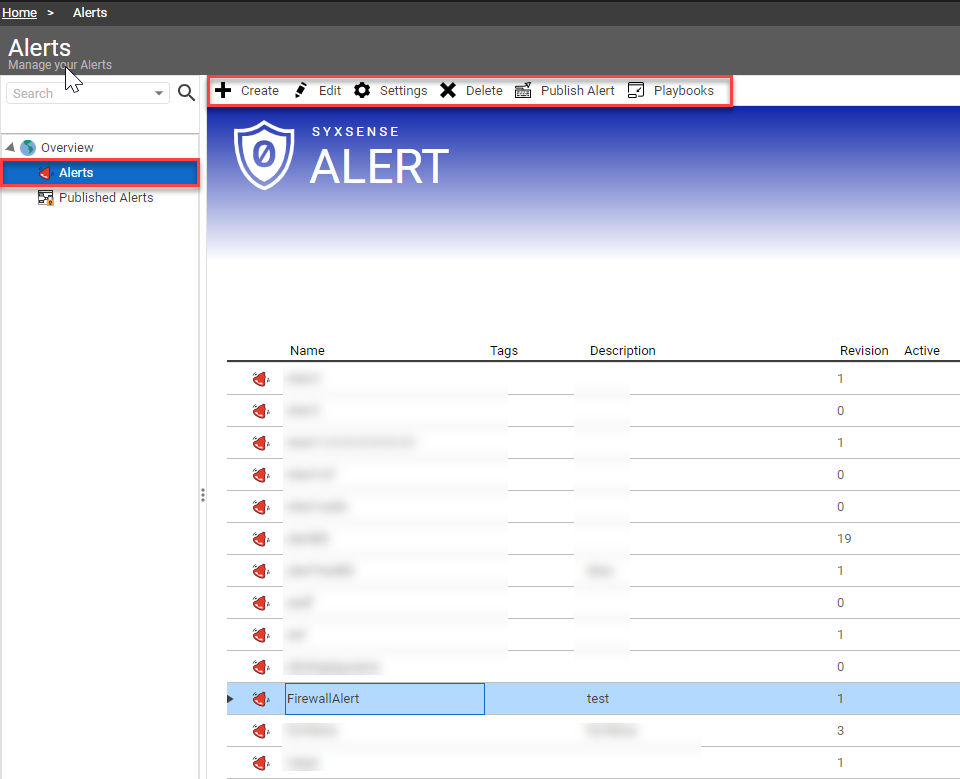The width and height of the screenshot is (960, 779).
Task: Sort by the Name column header
Action: [307, 350]
